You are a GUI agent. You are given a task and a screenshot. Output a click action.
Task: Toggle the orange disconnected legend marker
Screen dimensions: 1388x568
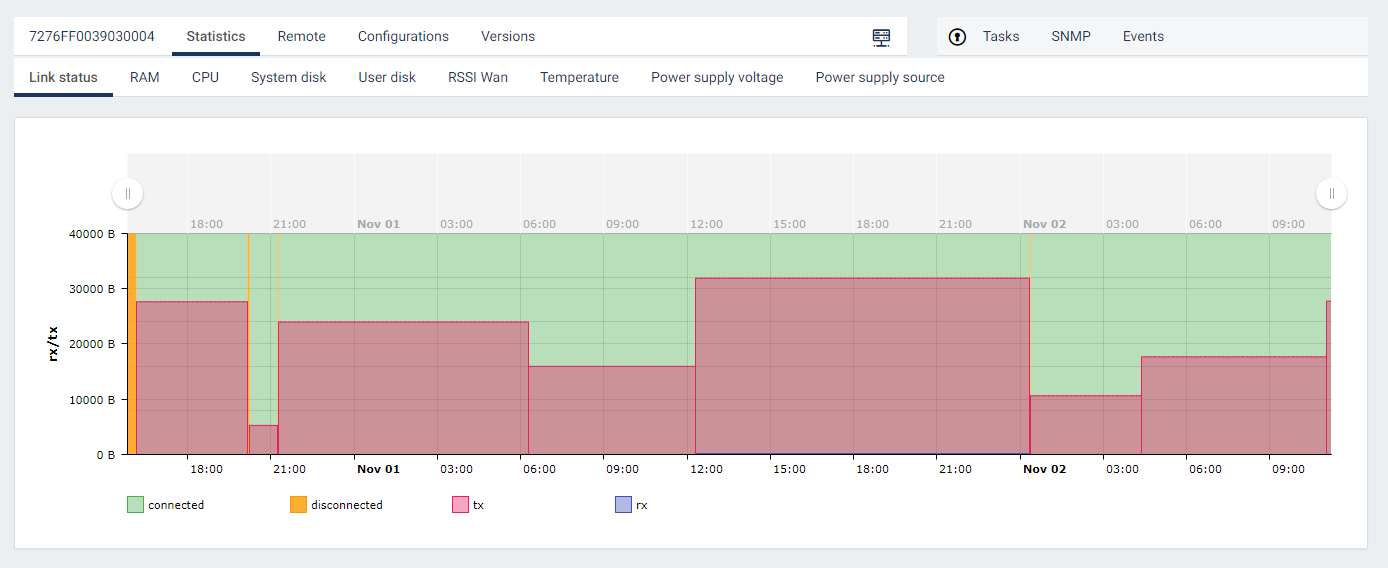coord(298,505)
